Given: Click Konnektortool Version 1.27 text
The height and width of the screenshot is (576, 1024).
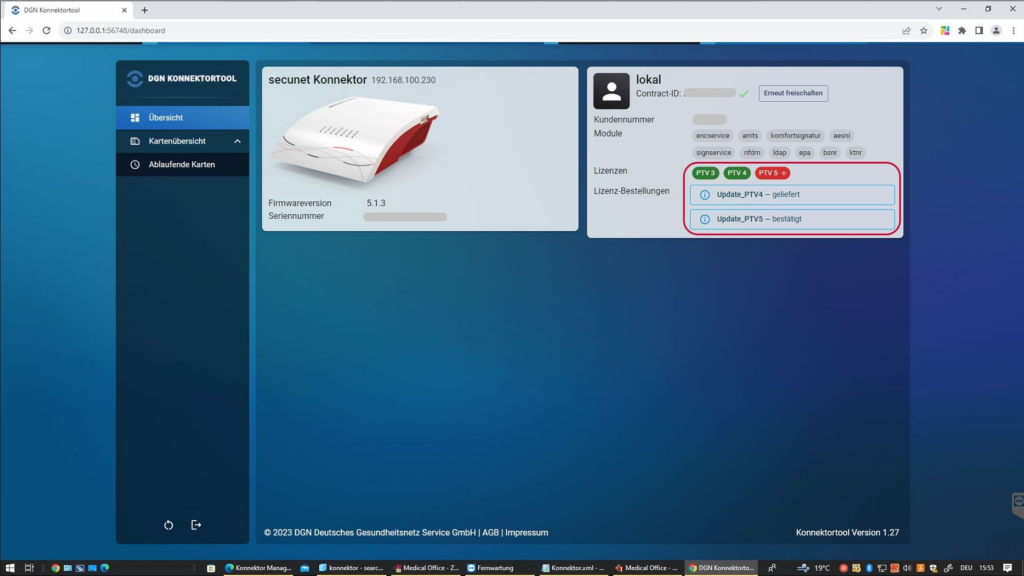Looking at the screenshot, I should [x=847, y=533].
